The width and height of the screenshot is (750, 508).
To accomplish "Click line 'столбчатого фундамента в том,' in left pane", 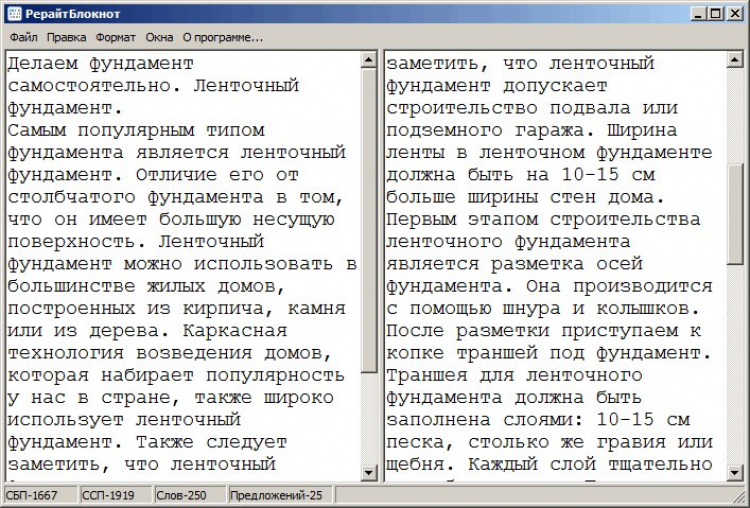I will (176, 198).
